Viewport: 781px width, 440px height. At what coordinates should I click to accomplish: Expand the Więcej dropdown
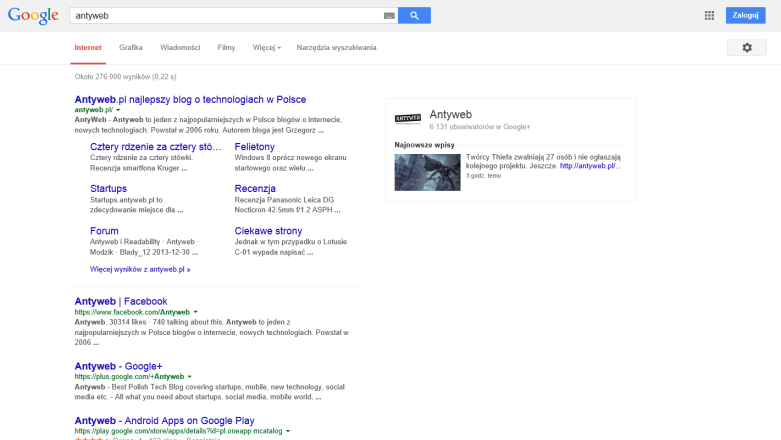(x=266, y=48)
